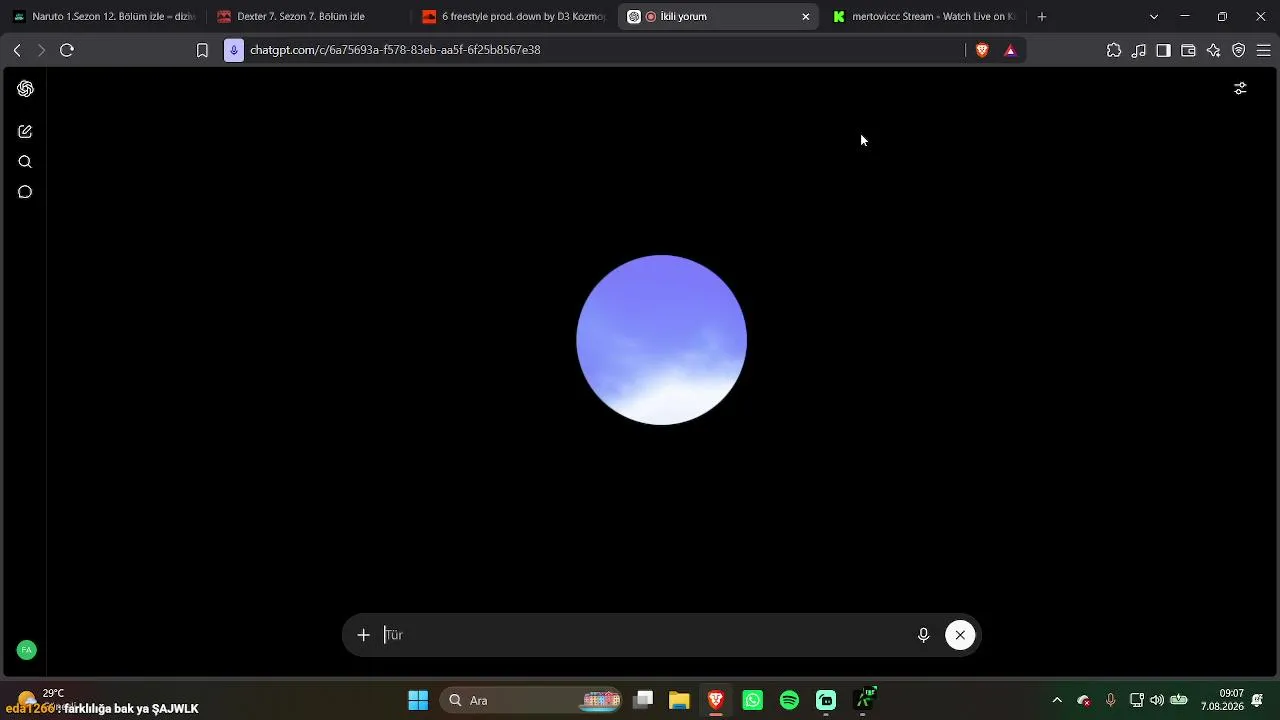The height and width of the screenshot is (720, 1280).
Task: Open Brave Rewards triangle icon
Action: tap(1010, 50)
